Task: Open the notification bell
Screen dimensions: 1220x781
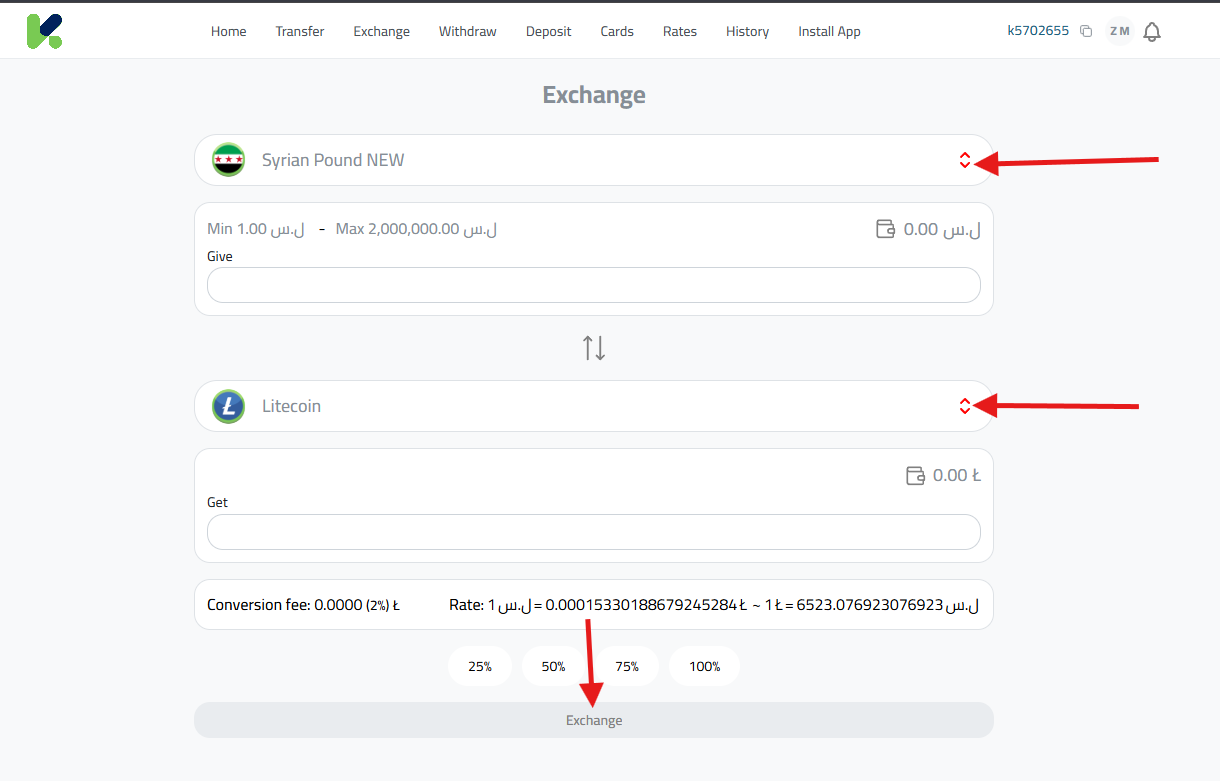Action: pyautogui.click(x=1151, y=31)
